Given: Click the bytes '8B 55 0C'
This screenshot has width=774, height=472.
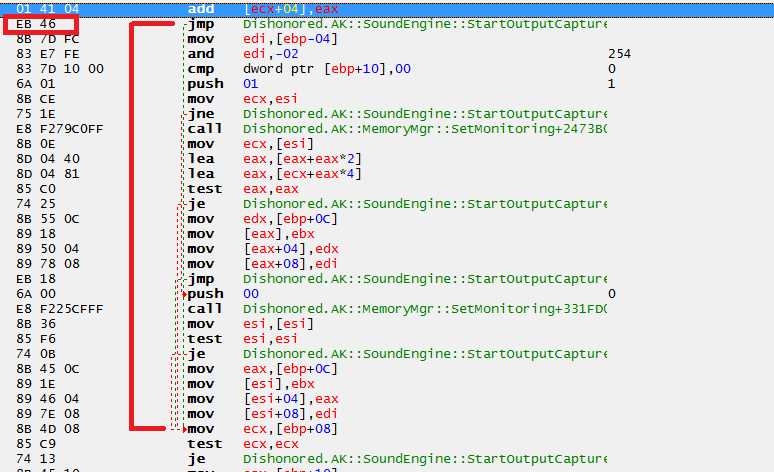Looking at the screenshot, I should point(47,219).
